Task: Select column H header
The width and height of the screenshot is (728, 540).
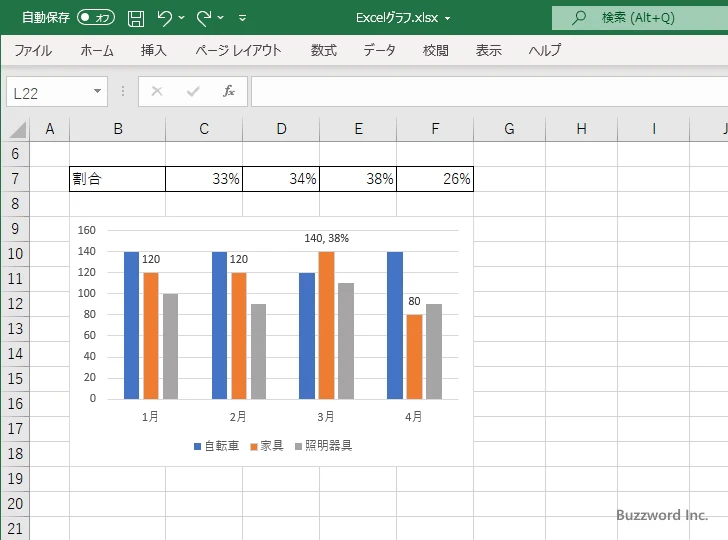Action: (x=582, y=129)
